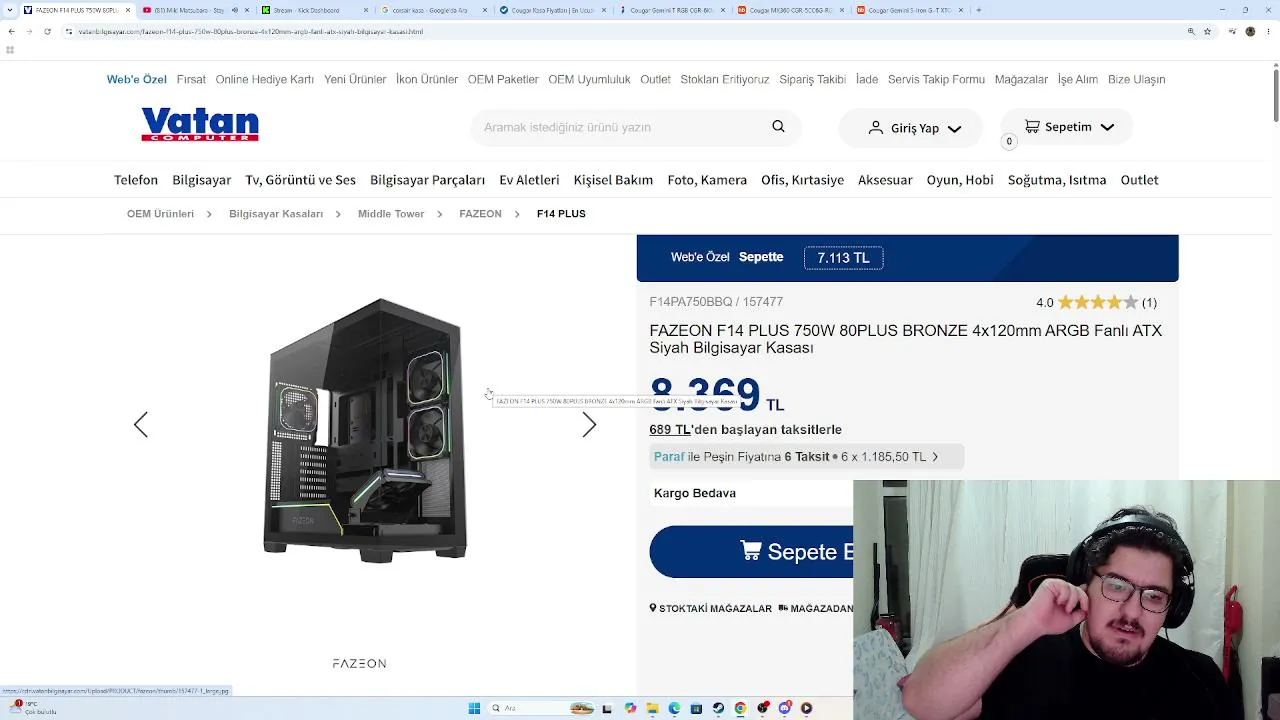Click the FAZEON case product image

click(365, 430)
